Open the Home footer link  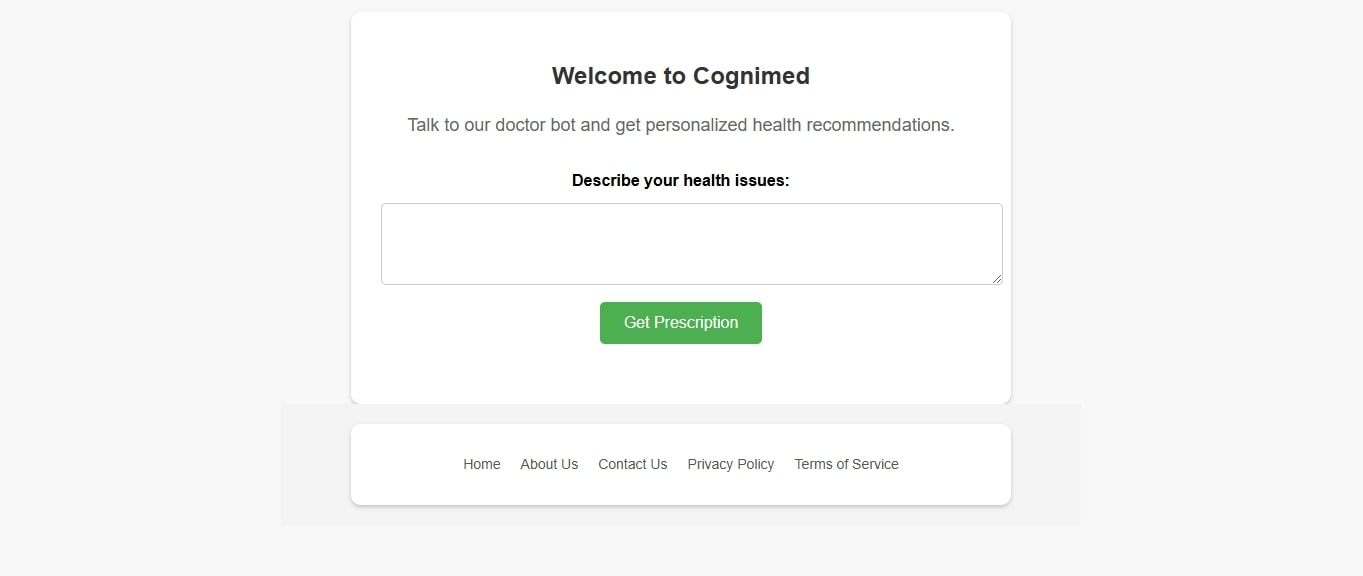click(482, 464)
